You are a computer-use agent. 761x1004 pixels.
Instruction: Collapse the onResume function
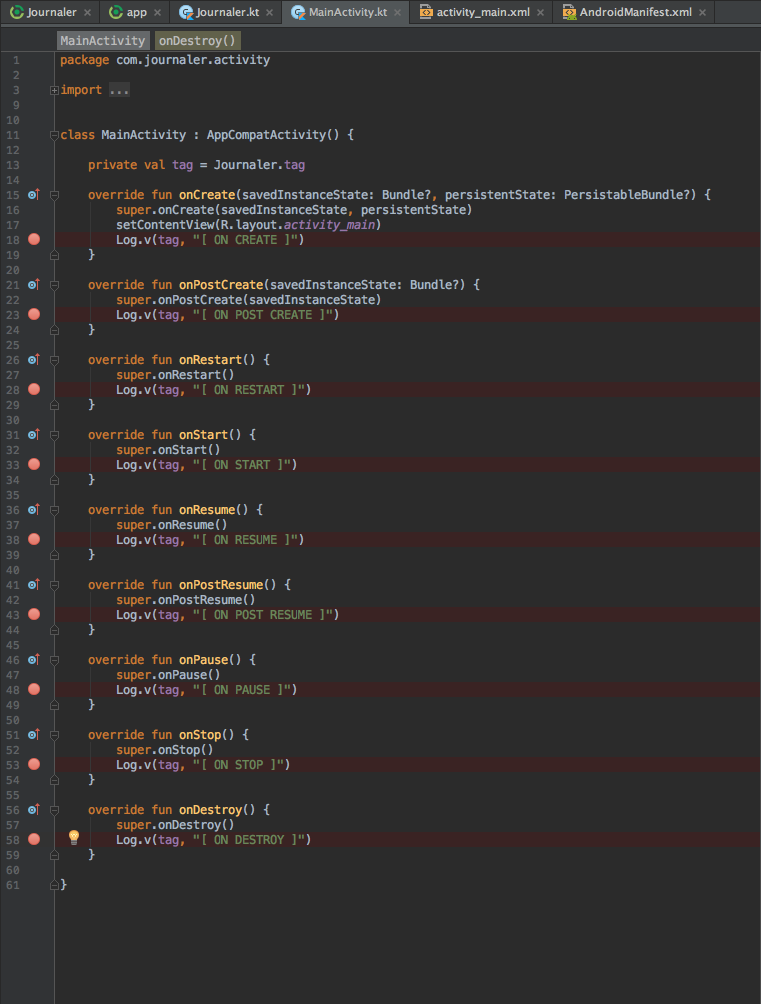(54, 510)
